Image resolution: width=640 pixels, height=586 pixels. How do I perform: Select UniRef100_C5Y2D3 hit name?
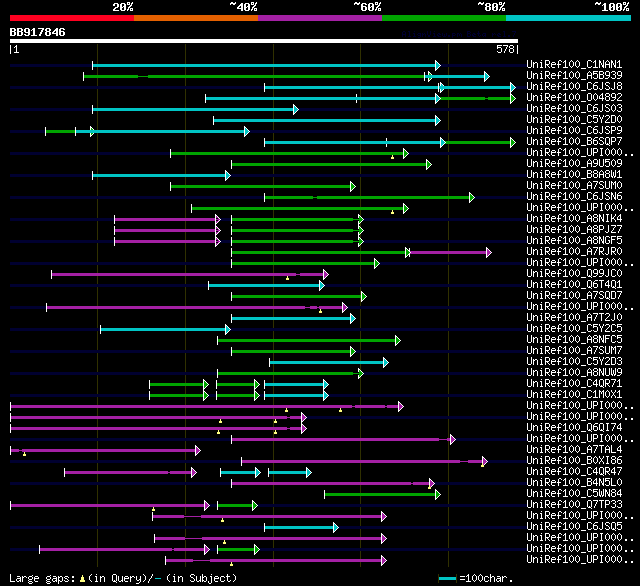click(x=574, y=362)
